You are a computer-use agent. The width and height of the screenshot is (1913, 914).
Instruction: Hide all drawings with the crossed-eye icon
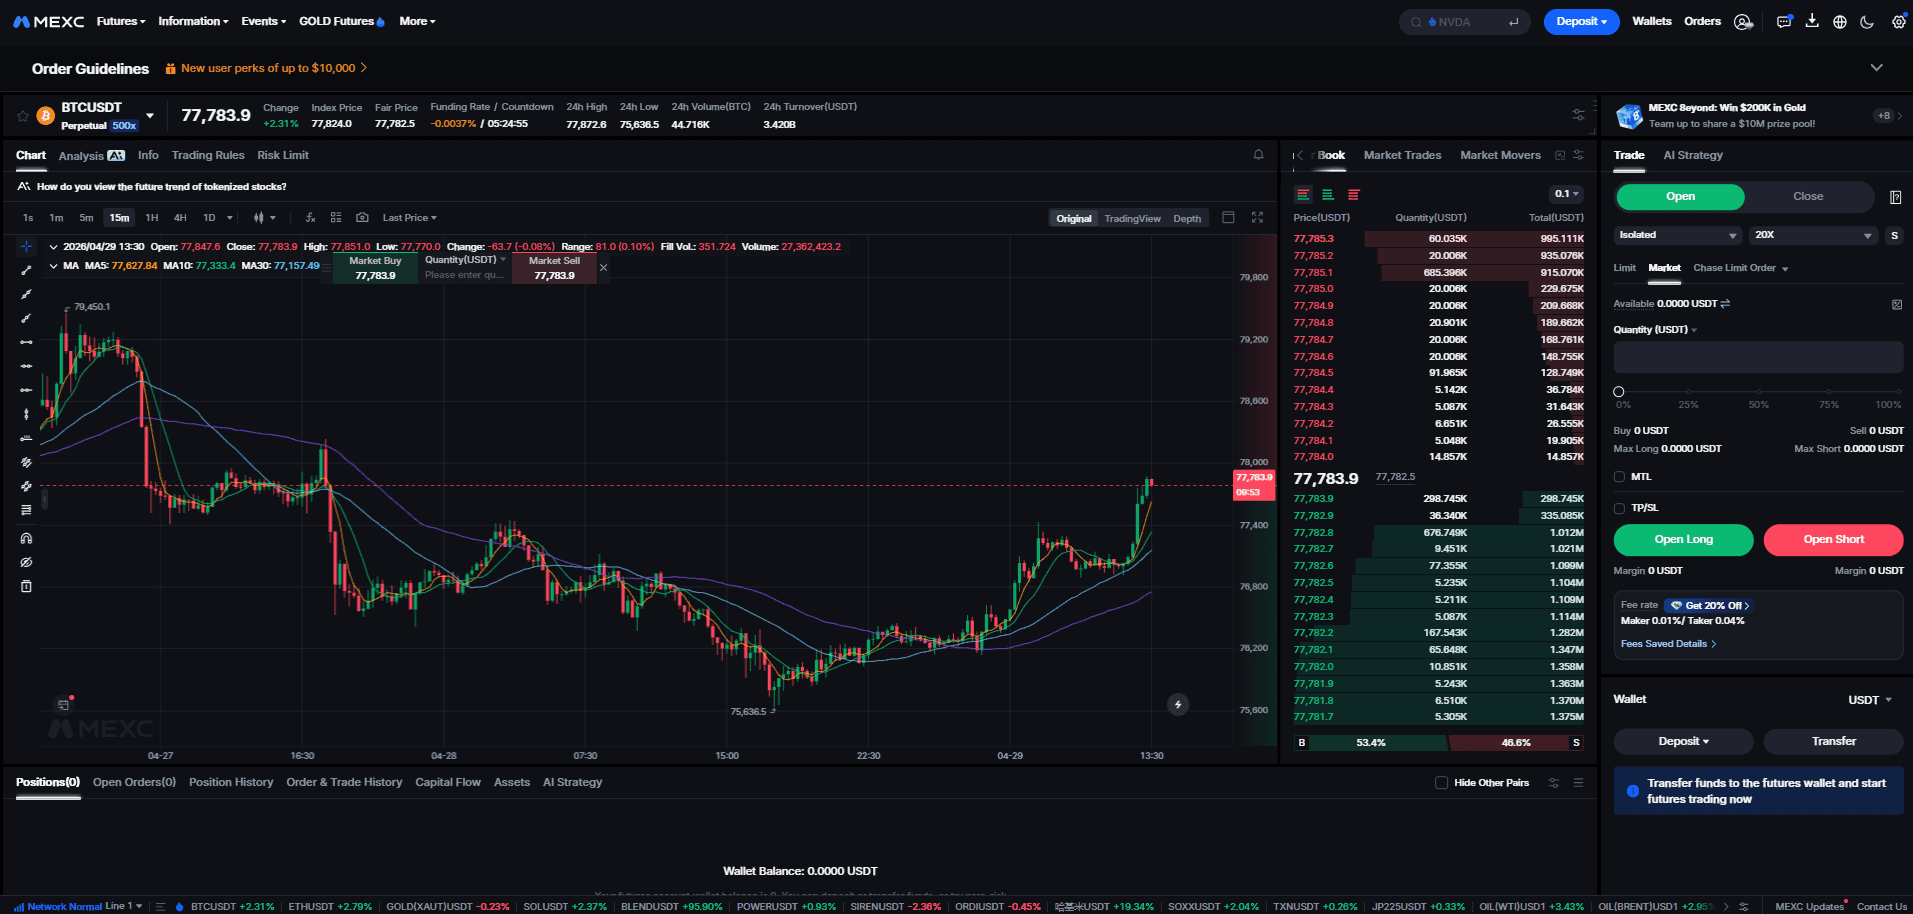pos(26,562)
